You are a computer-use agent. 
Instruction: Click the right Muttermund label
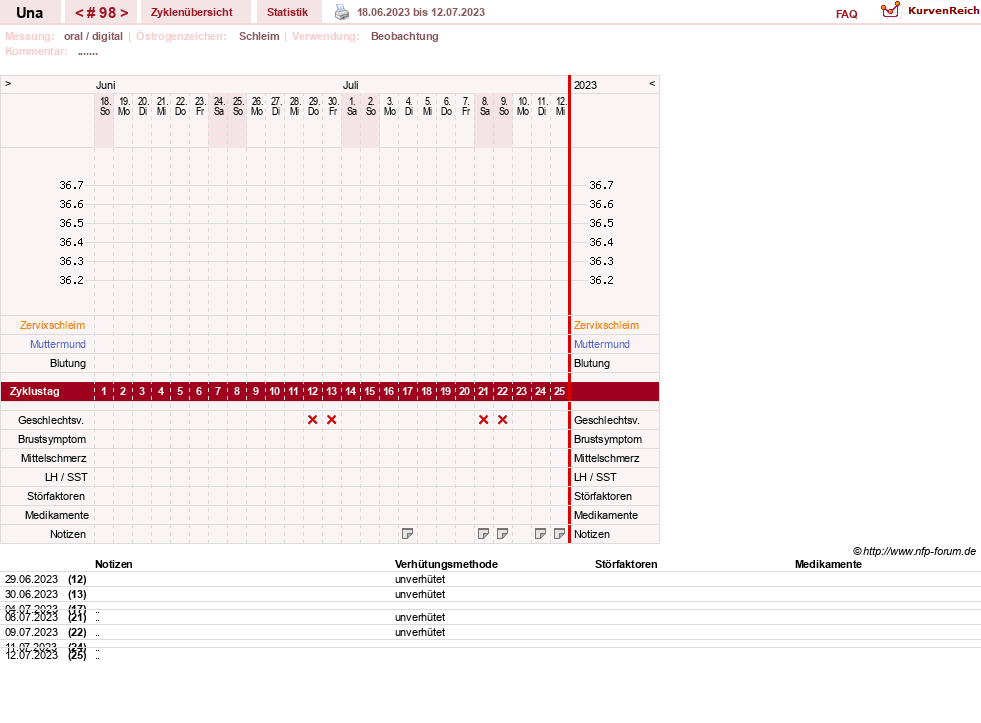(602, 344)
